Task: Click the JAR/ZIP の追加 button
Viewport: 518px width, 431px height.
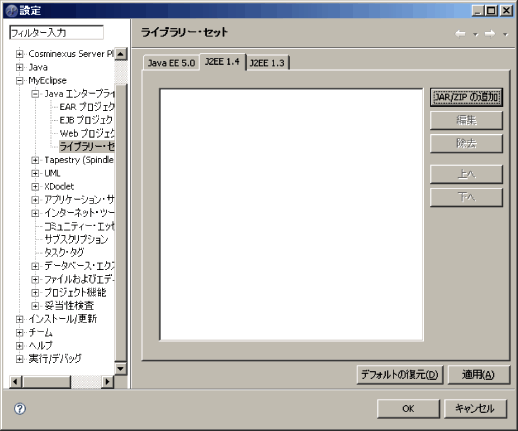Action: tap(466, 97)
